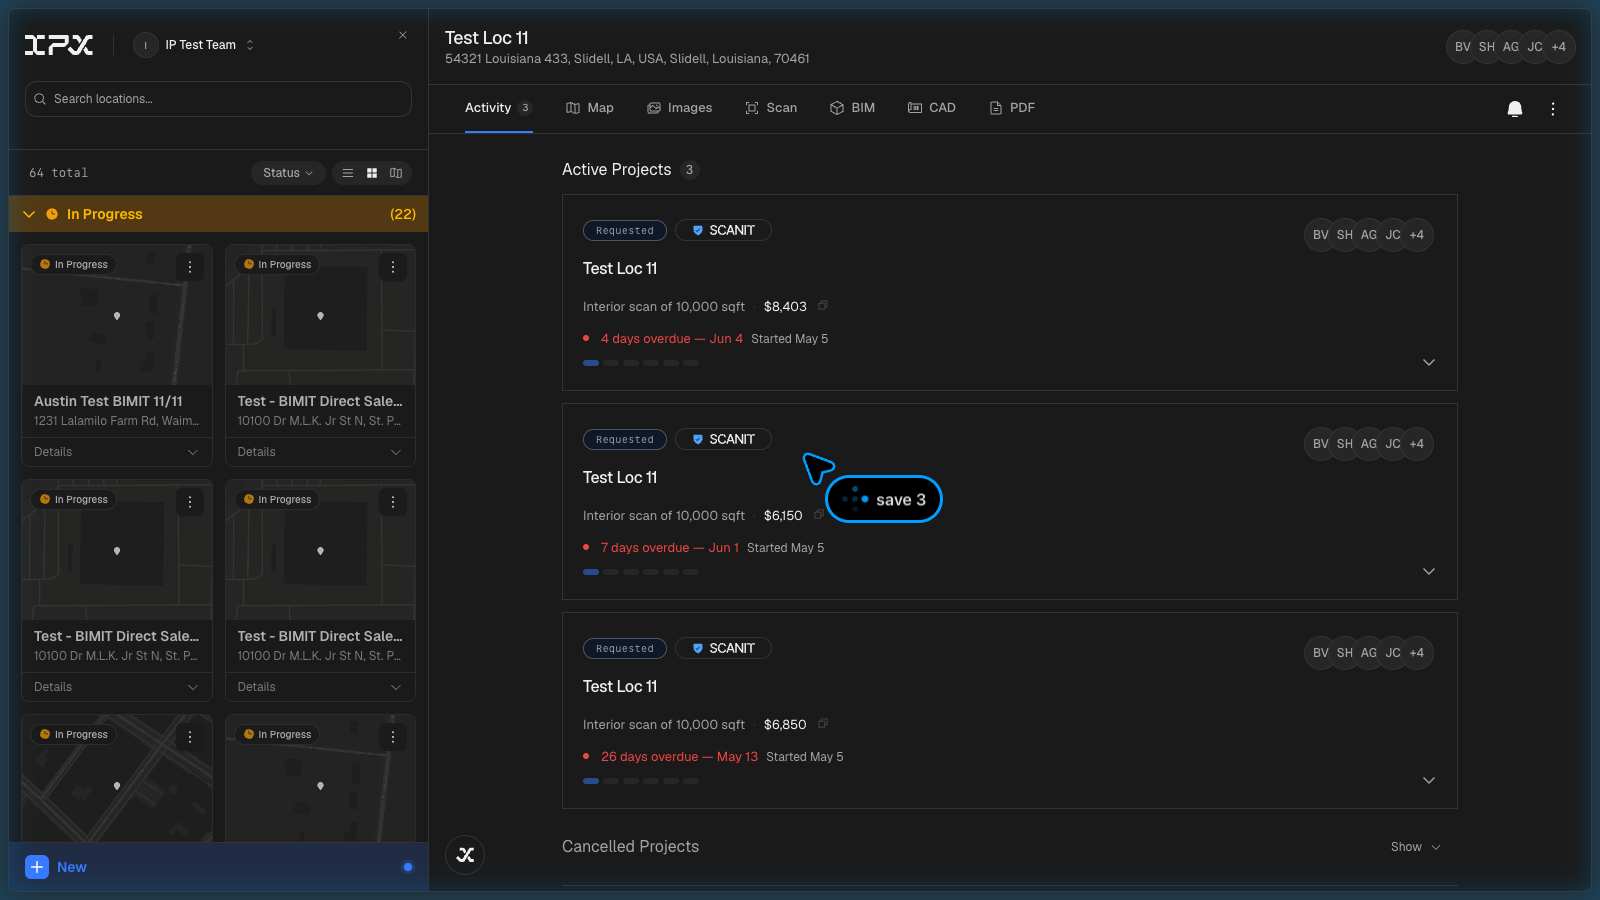Screen dimensions: 1600x900
Task: Switch to grid view layout
Action: (x=372, y=173)
